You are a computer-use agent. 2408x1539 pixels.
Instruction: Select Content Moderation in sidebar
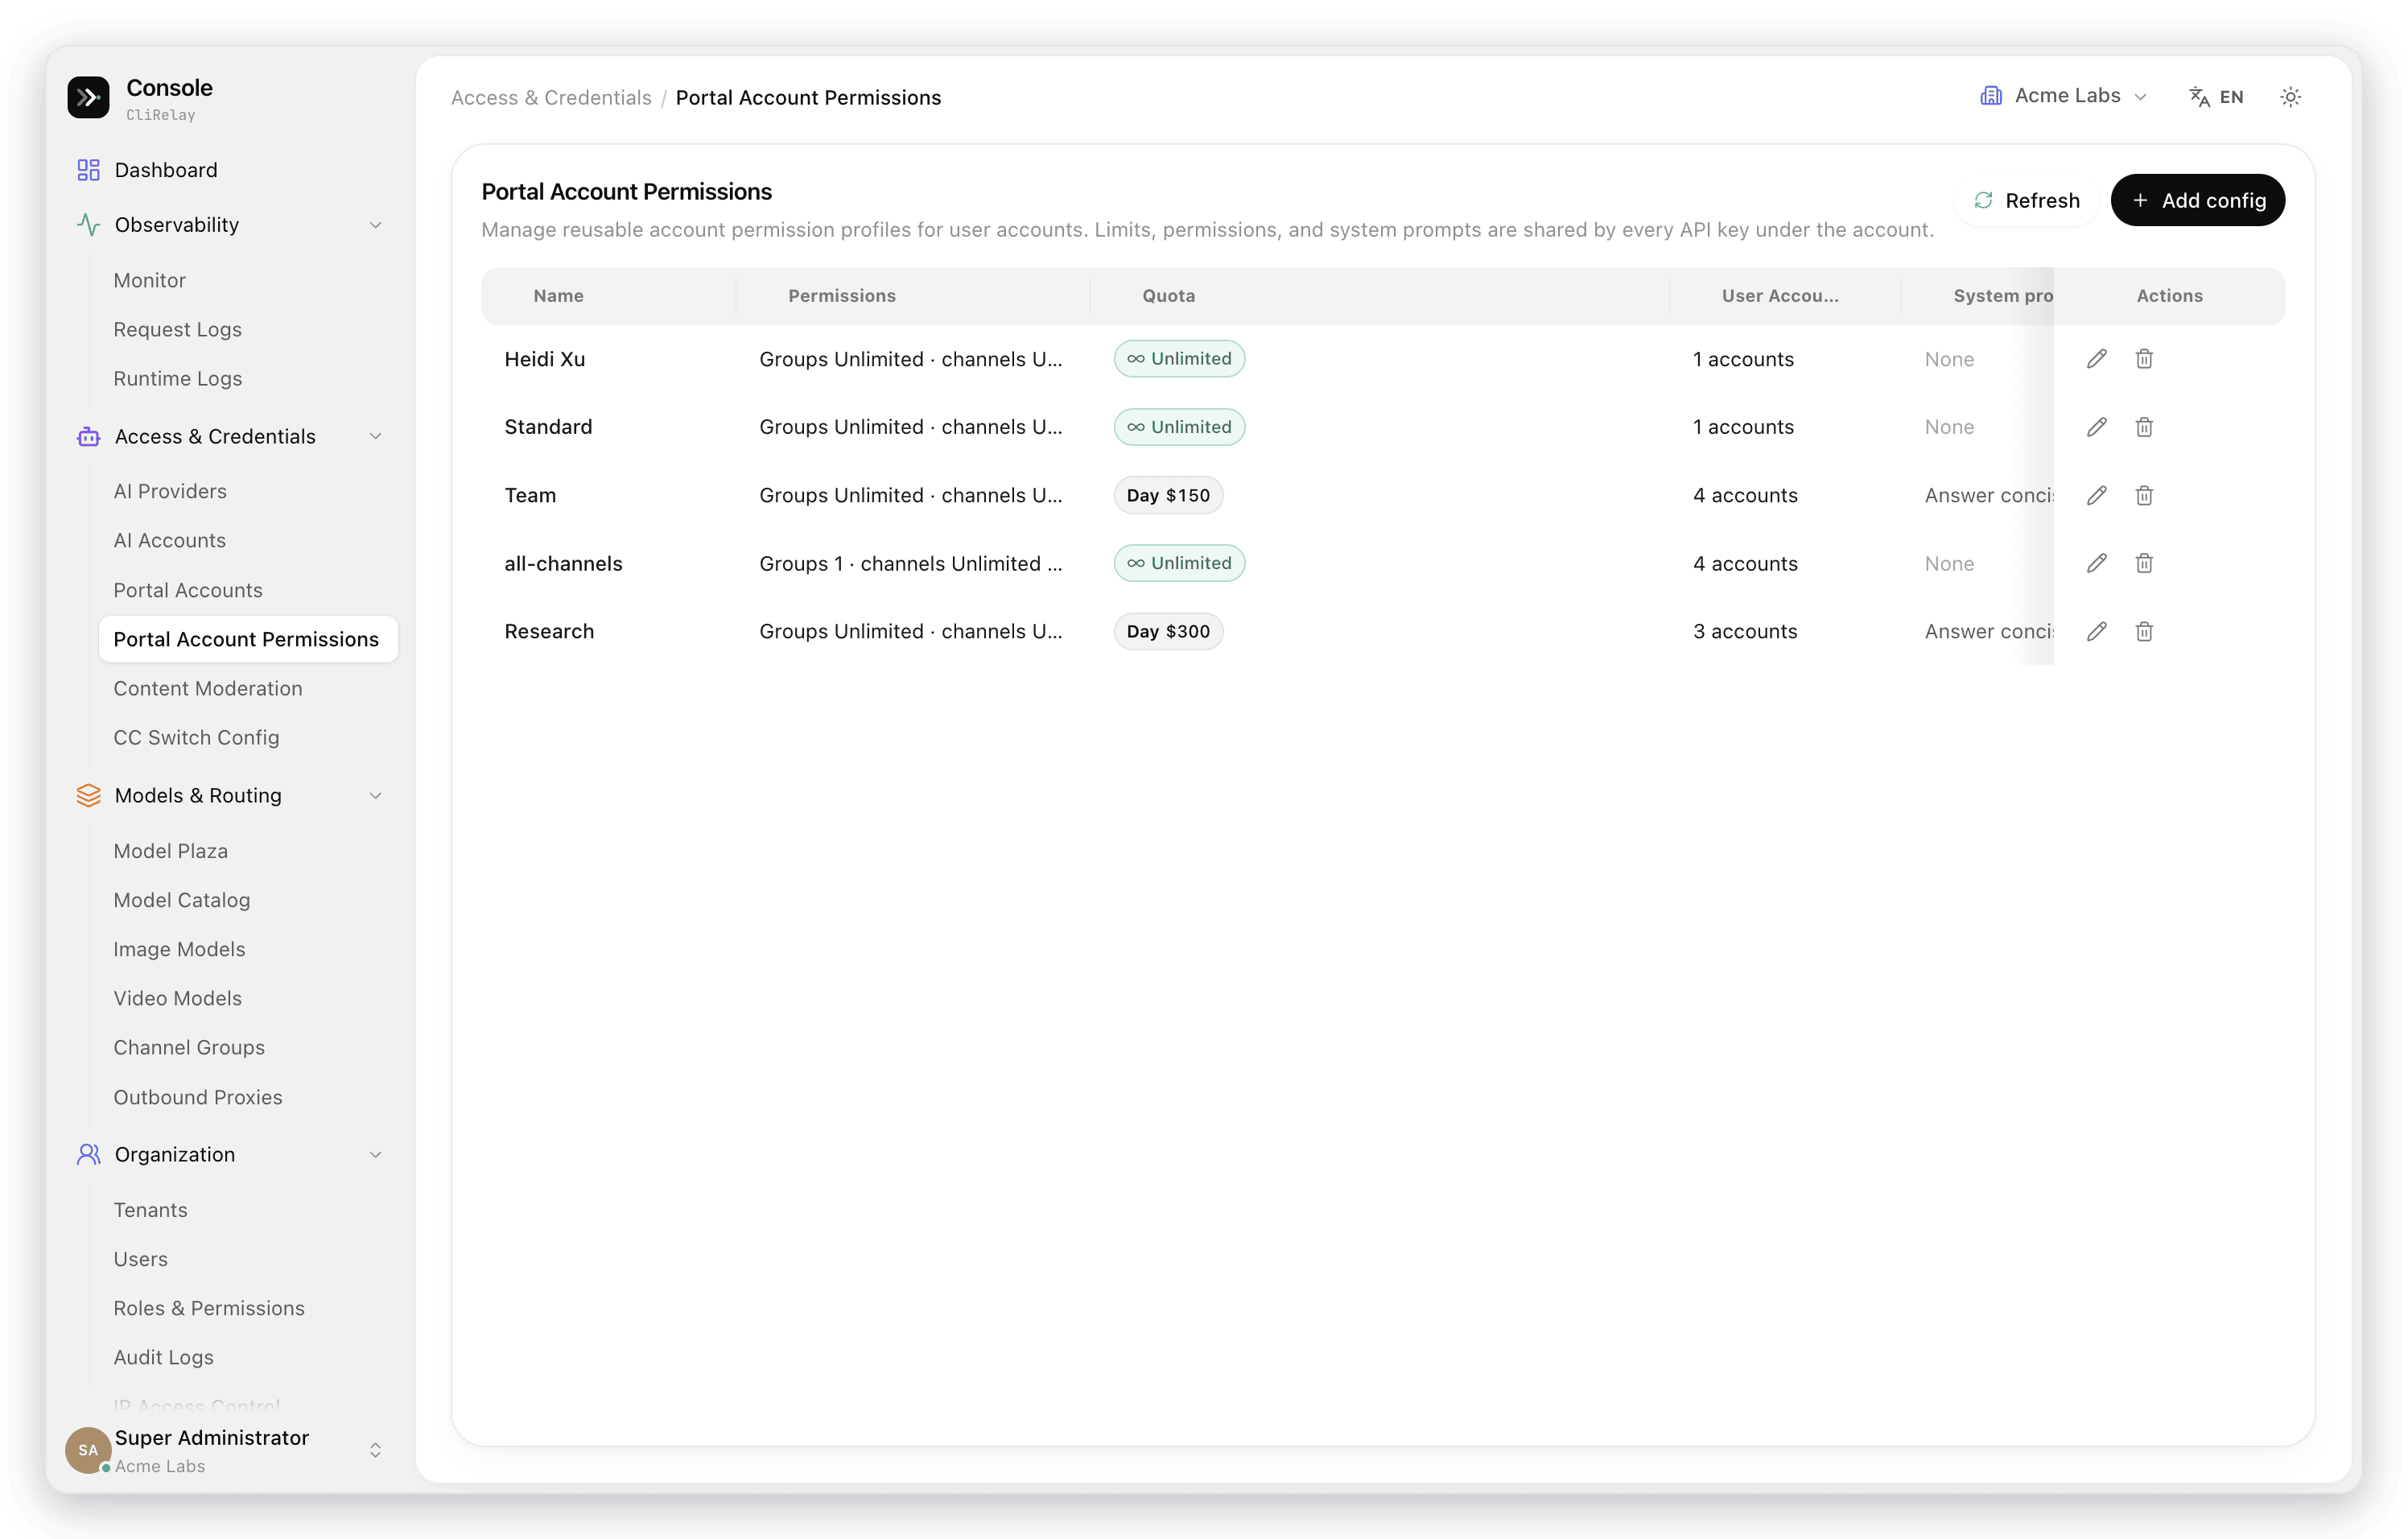click(208, 688)
